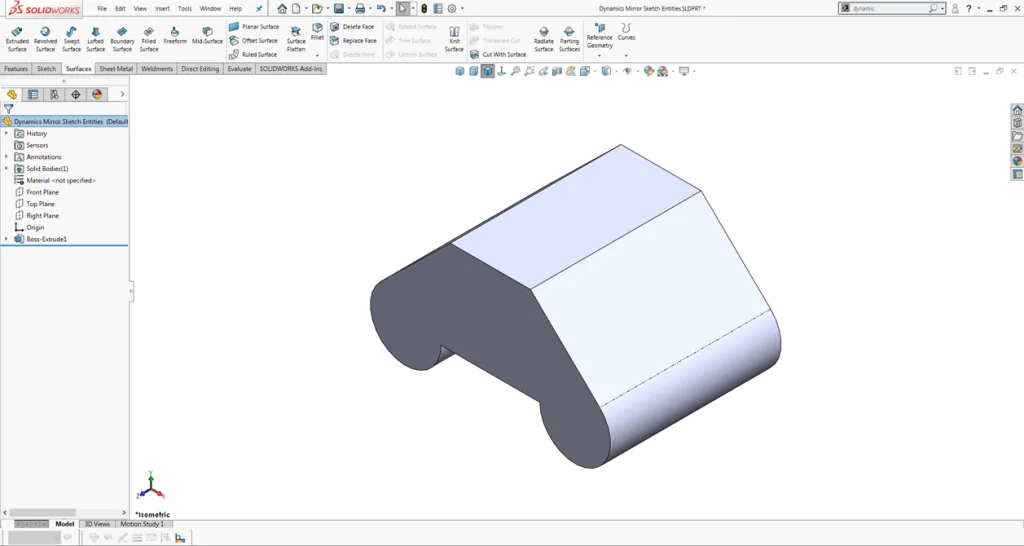Select the Parting Surfaces tool
1024x546 pixels.
(569, 39)
